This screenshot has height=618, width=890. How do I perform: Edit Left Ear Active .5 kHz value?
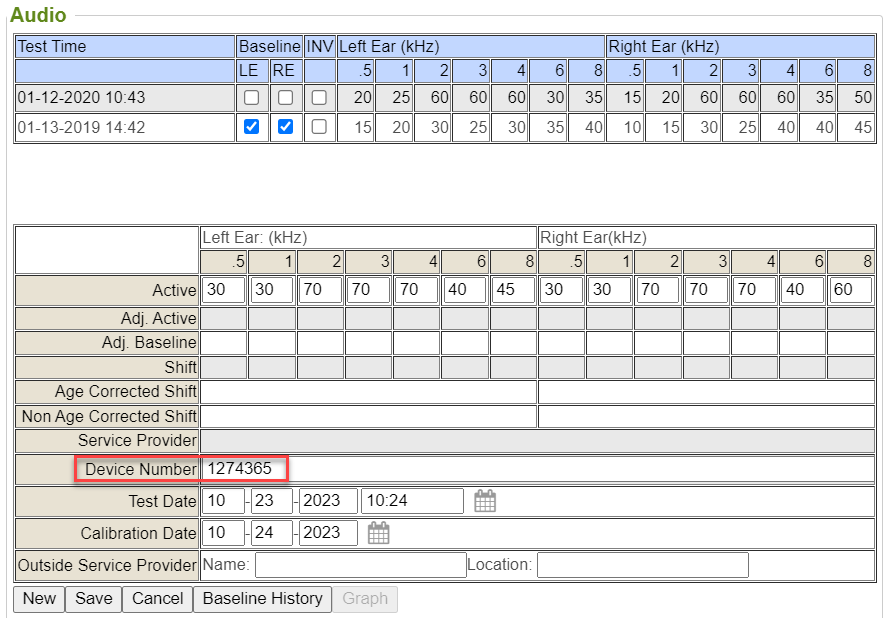click(x=223, y=290)
